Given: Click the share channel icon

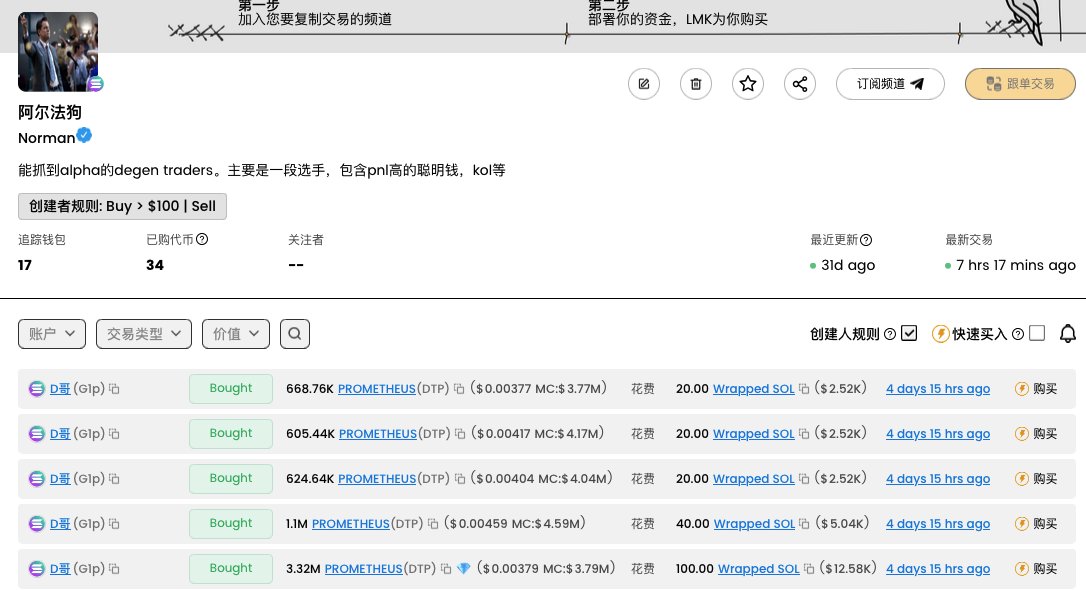Looking at the screenshot, I should 799,84.
